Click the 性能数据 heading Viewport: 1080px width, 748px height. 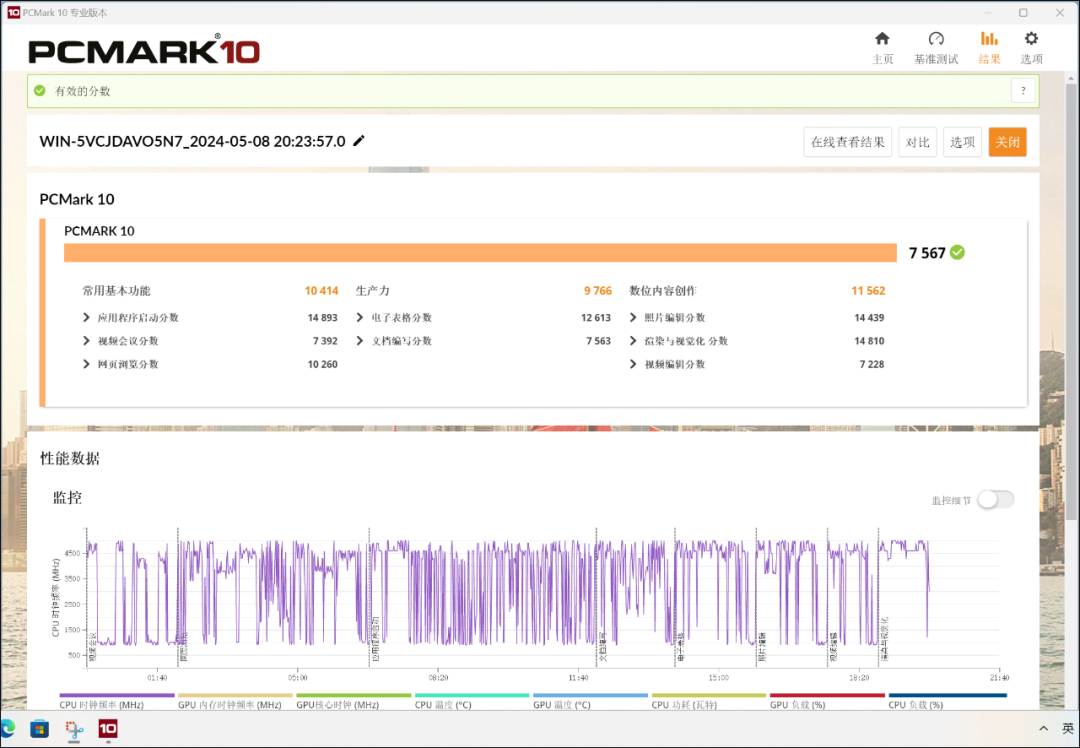70,459
